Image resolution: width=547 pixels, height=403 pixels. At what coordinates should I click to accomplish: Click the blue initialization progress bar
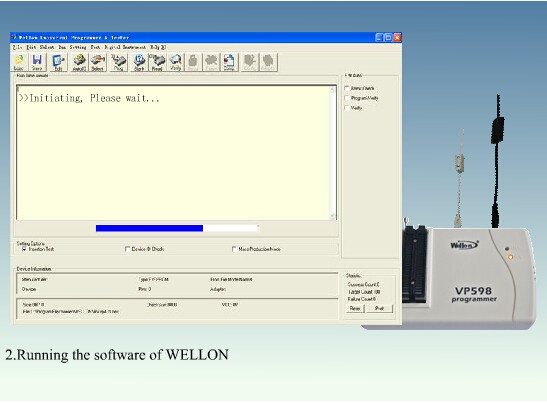pyautogui.click(x=149, y=228)
